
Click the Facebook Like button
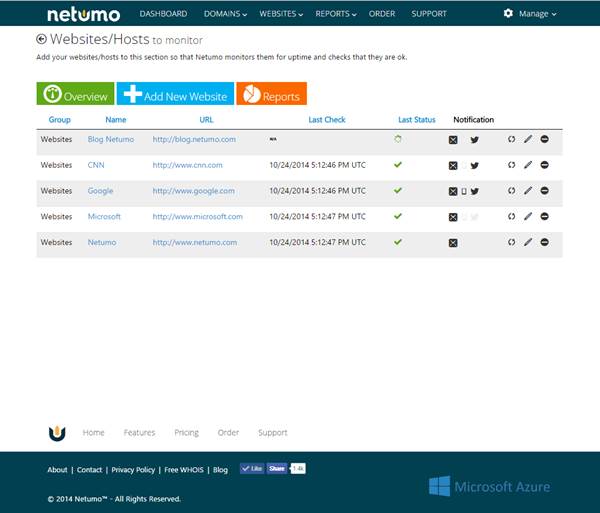click(x=252, y=469)
